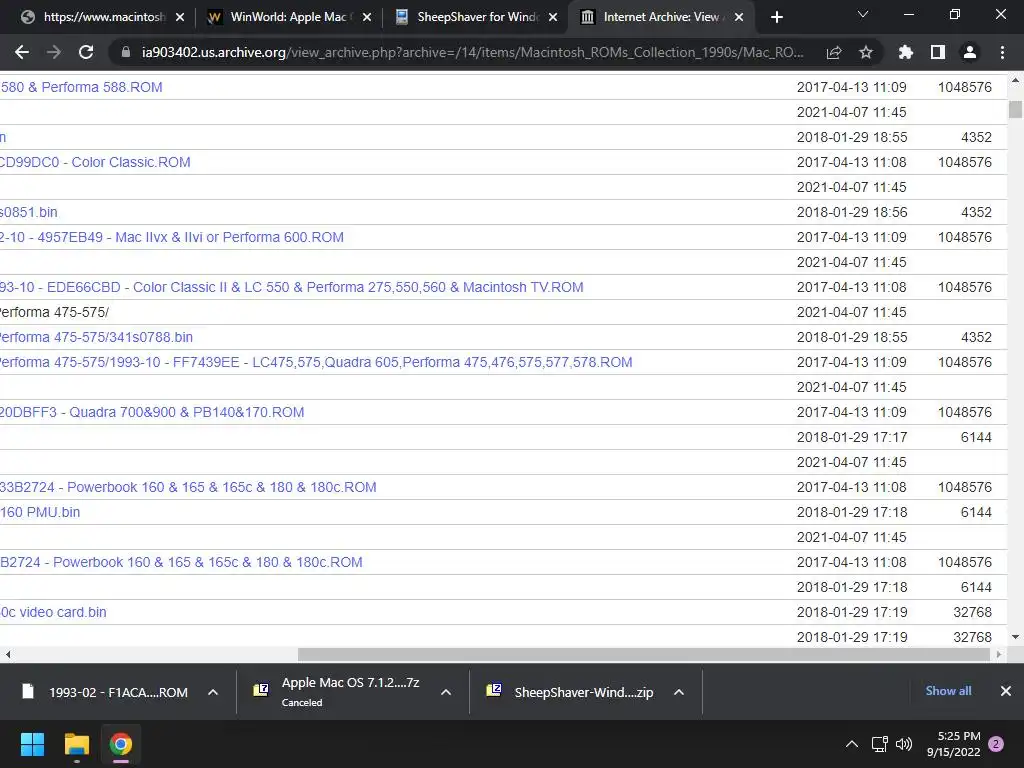Open the downloaded 1993-02 F1ACA ROM file

click(104, 692)
